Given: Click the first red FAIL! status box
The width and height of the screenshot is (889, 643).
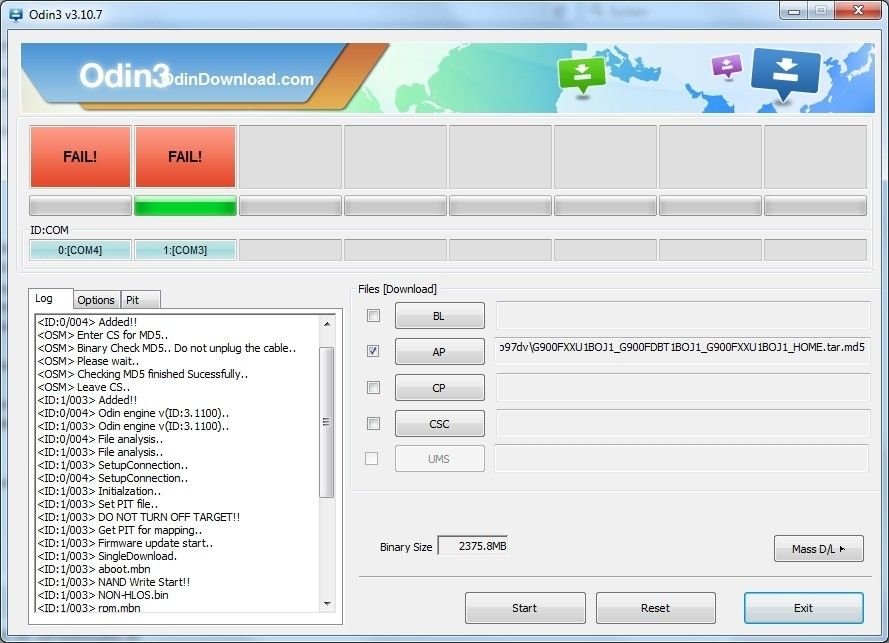Looking at the screenshot, I should pyautogui.click(x=80, y=157).
